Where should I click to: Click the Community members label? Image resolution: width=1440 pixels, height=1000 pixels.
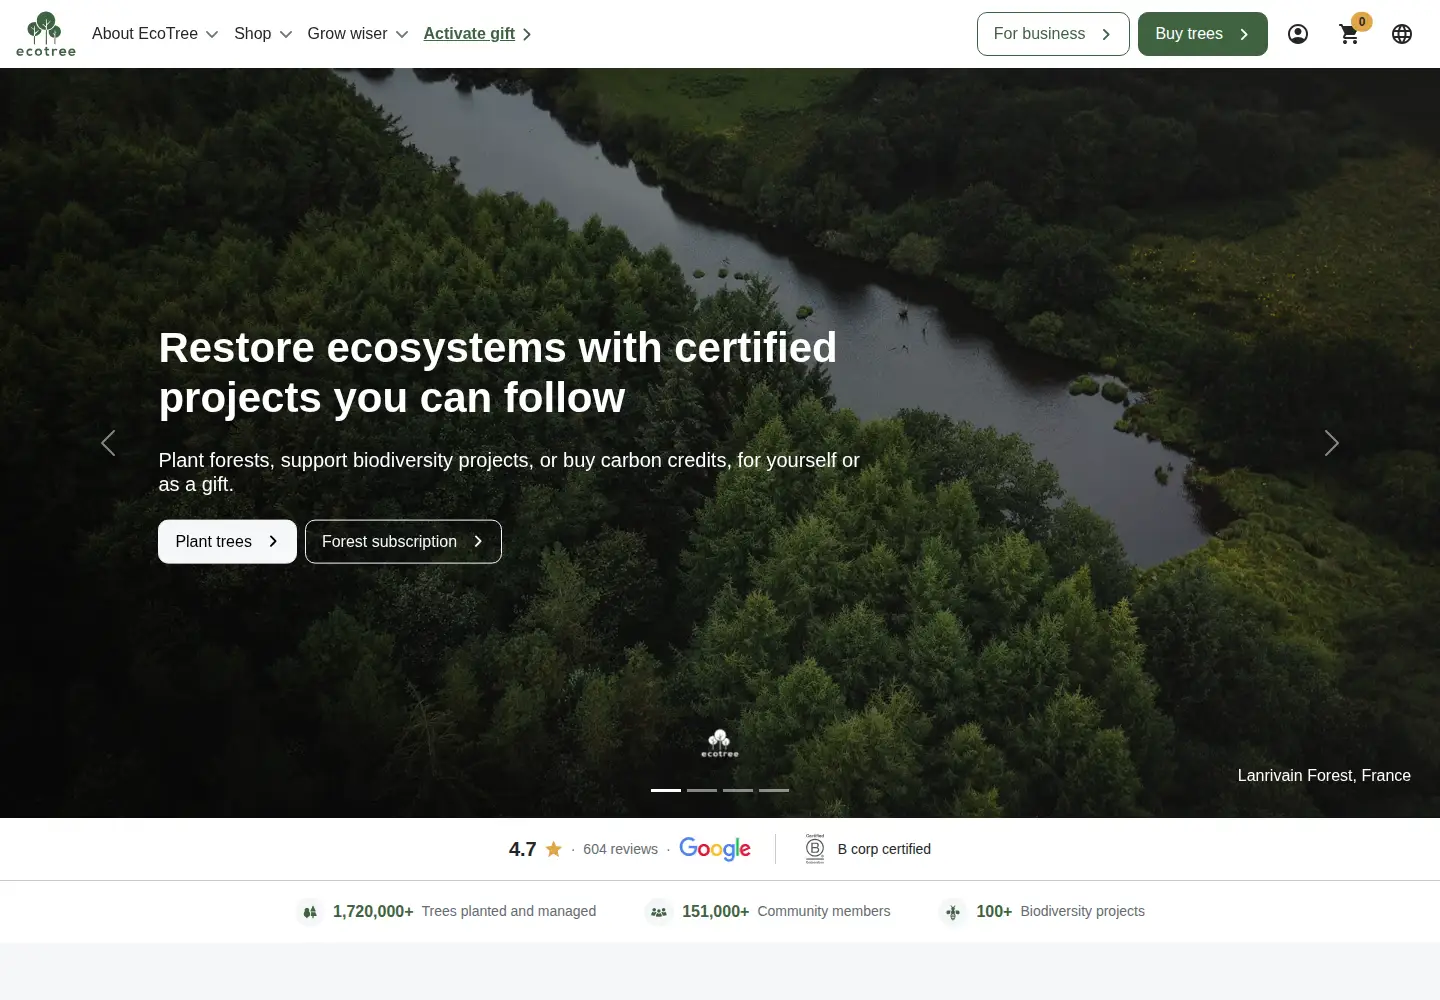click(x=824, y=912)
